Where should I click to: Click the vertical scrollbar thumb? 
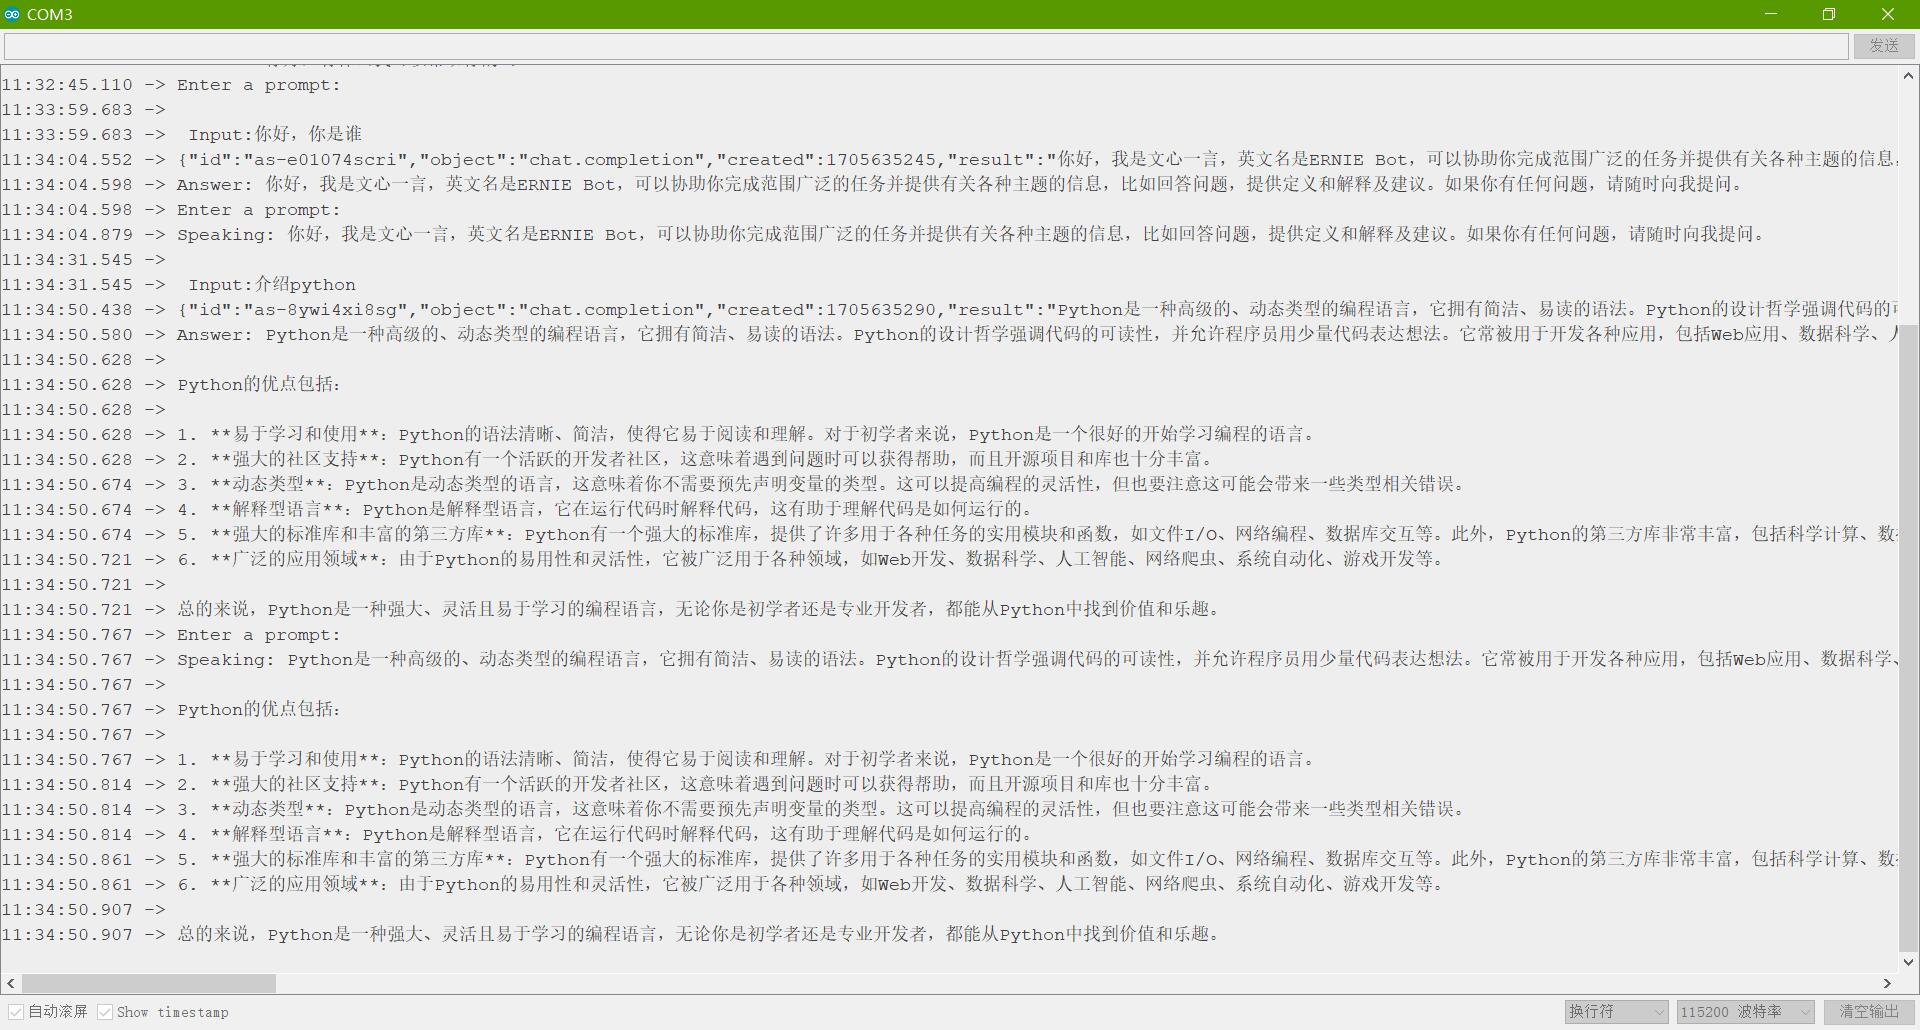[1908, 638]
